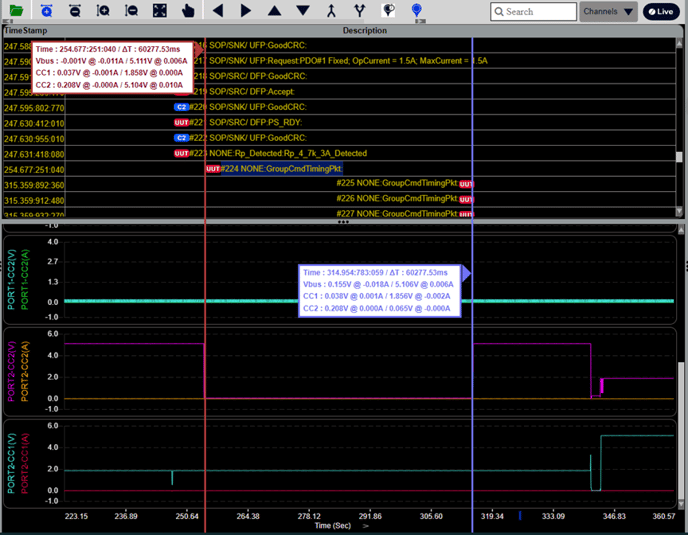
Task: Click timestamp 254.677:251:040
Action: point(34,169)
